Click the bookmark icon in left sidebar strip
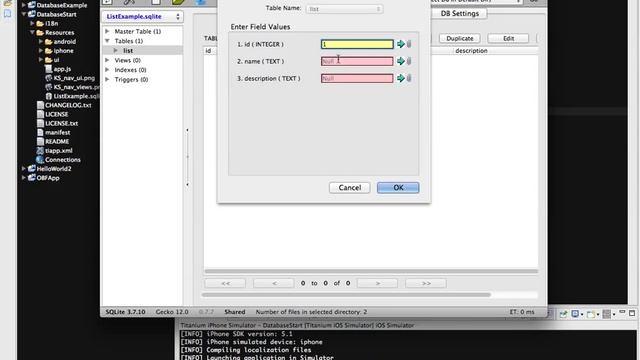The image size is (640, 360). coord(7,13)
